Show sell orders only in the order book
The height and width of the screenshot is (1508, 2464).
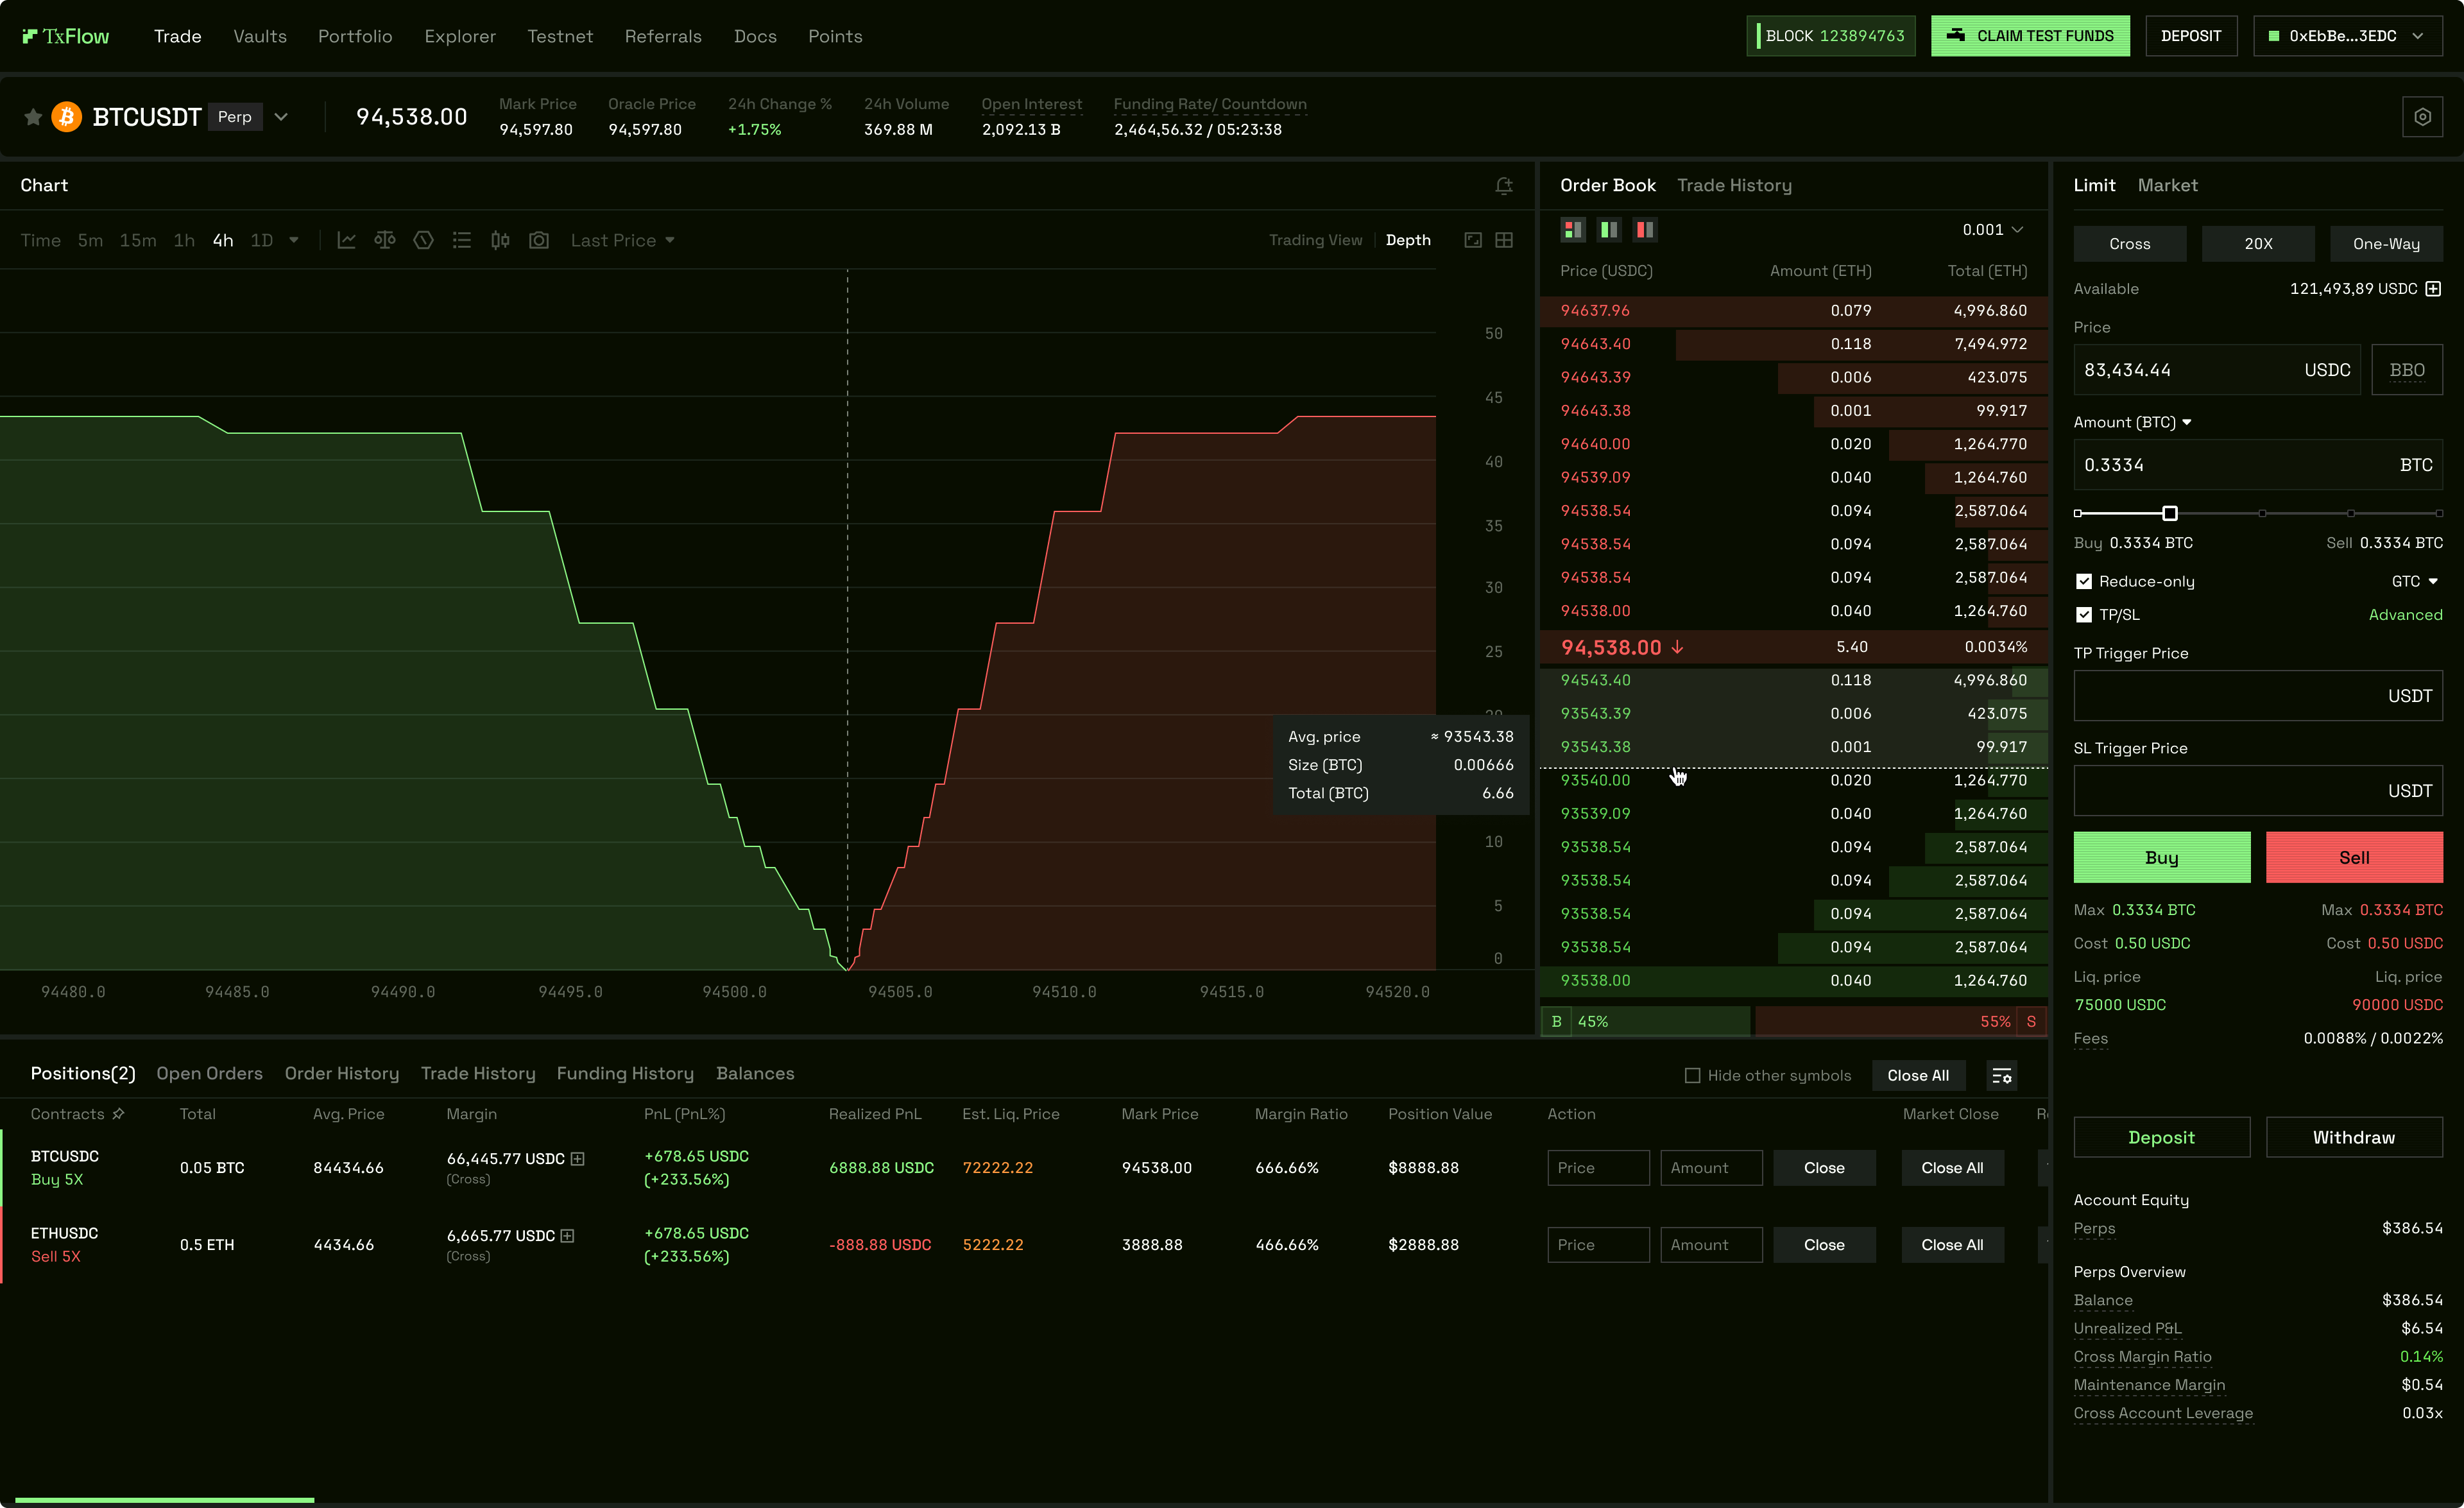tap(1645, 229)
